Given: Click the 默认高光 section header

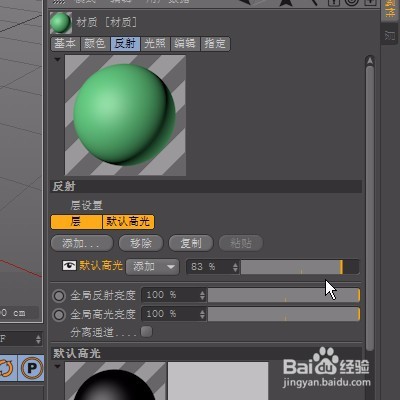Looking at the screenshot, I should click(206, 353).
